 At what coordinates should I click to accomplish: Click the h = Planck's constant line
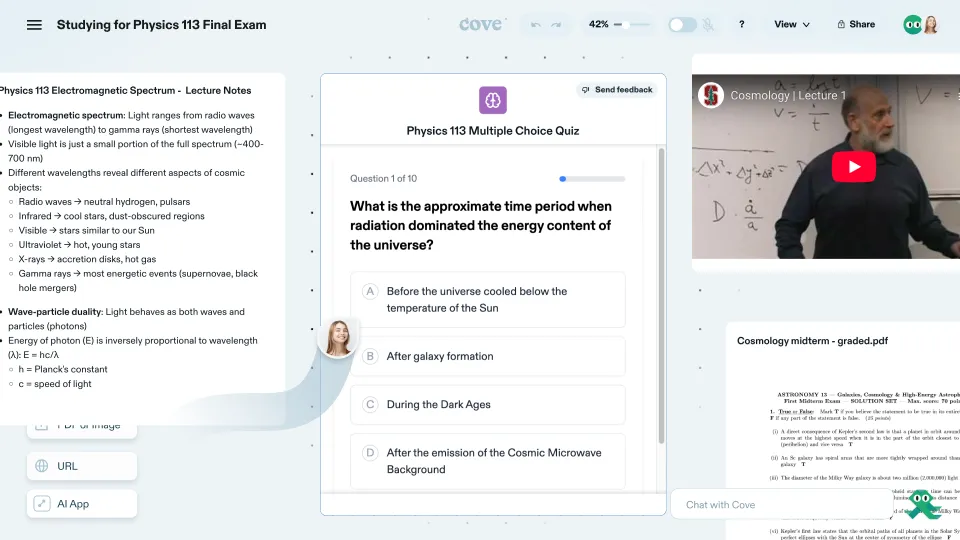tap(62, 370)
